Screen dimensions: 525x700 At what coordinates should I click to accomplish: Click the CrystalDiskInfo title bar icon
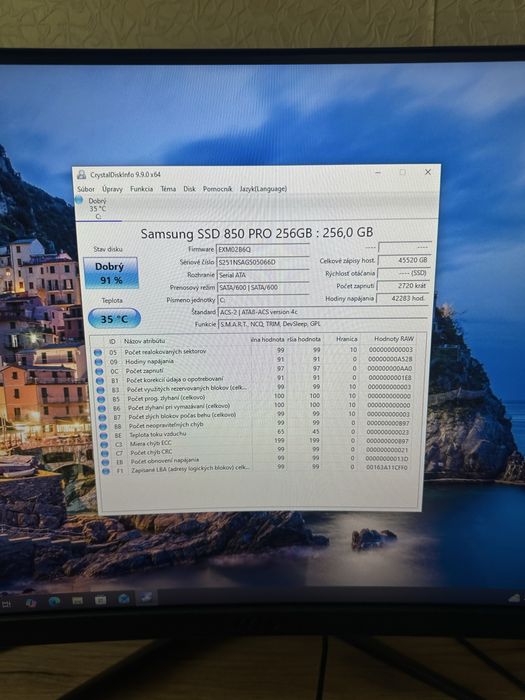pyautogui.click(x=82, y=175)
